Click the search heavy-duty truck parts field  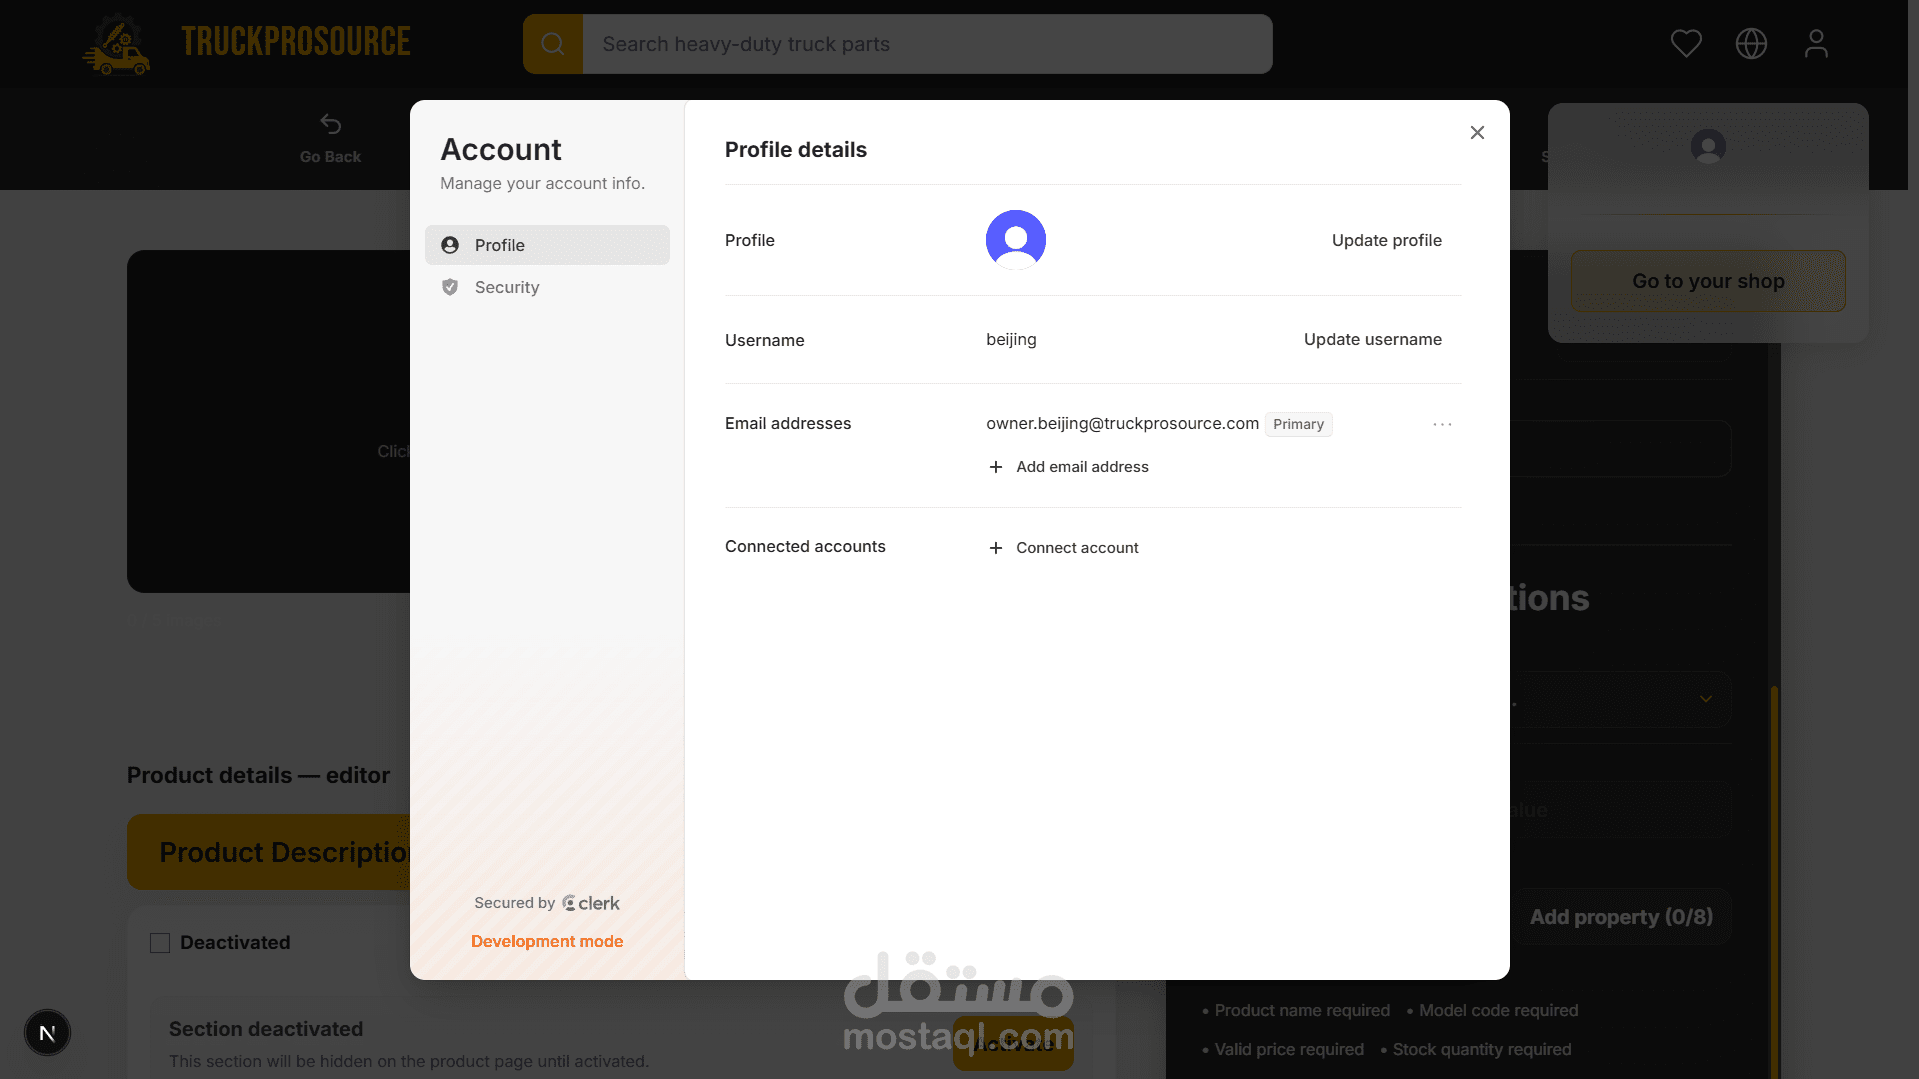tap(927, 44)
